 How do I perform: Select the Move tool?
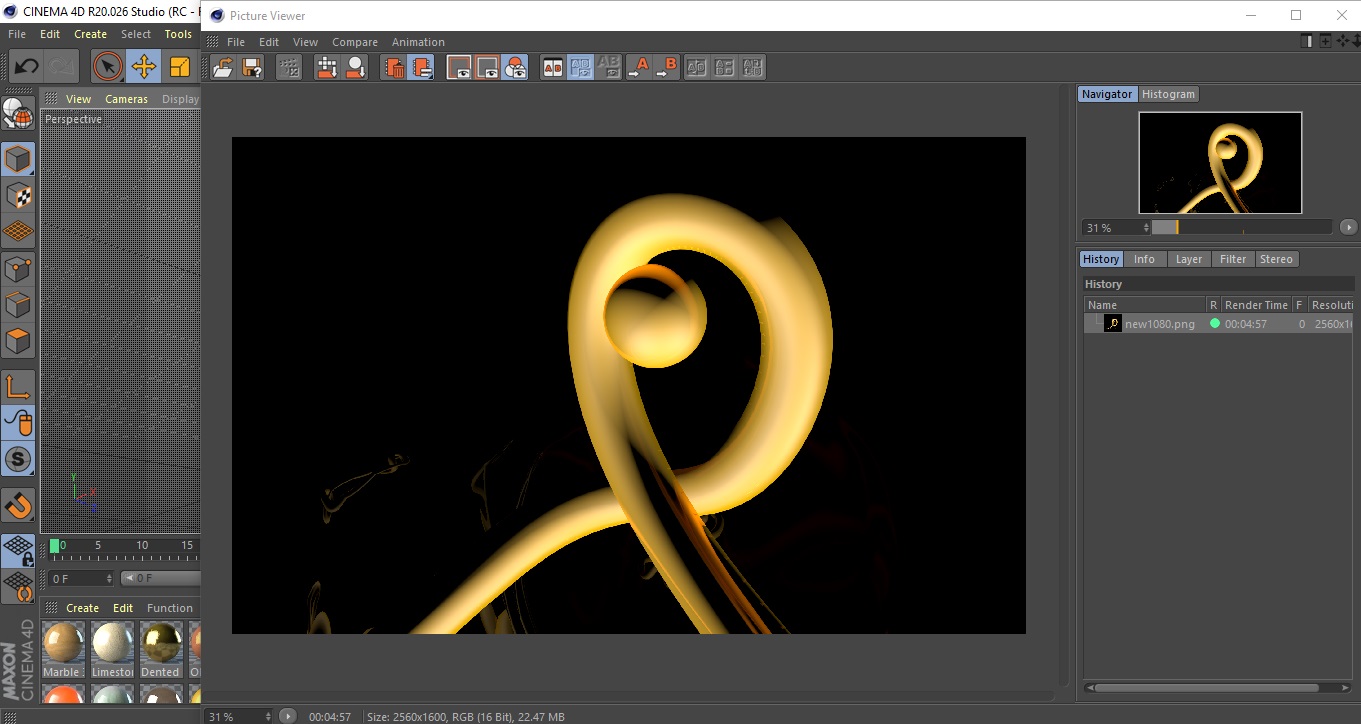coord(144,67)
